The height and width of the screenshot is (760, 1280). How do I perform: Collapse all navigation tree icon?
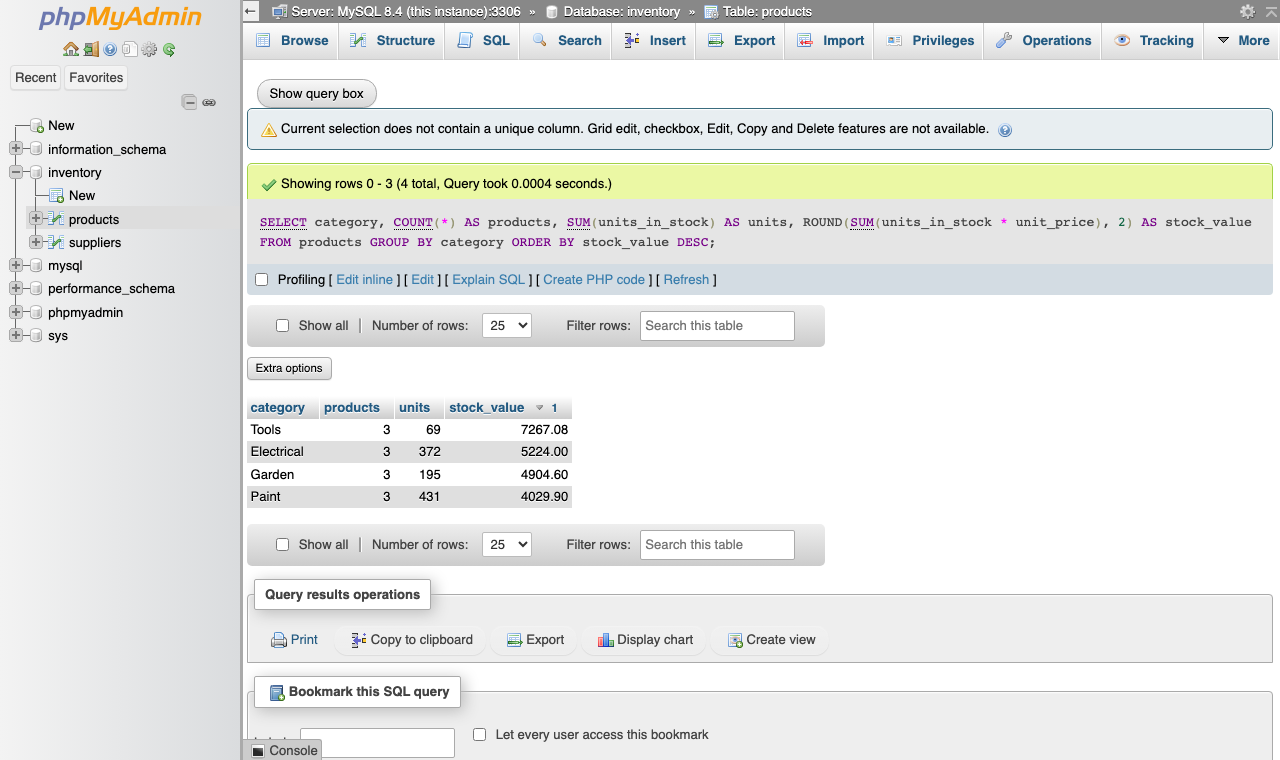click(189, 102)
